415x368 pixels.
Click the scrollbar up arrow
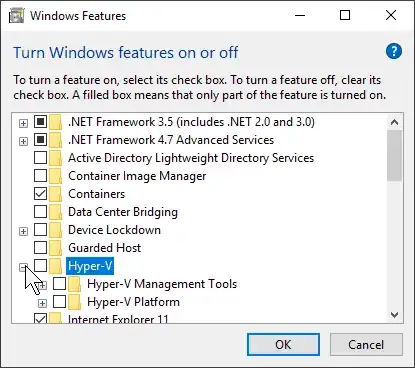(395, 122)
